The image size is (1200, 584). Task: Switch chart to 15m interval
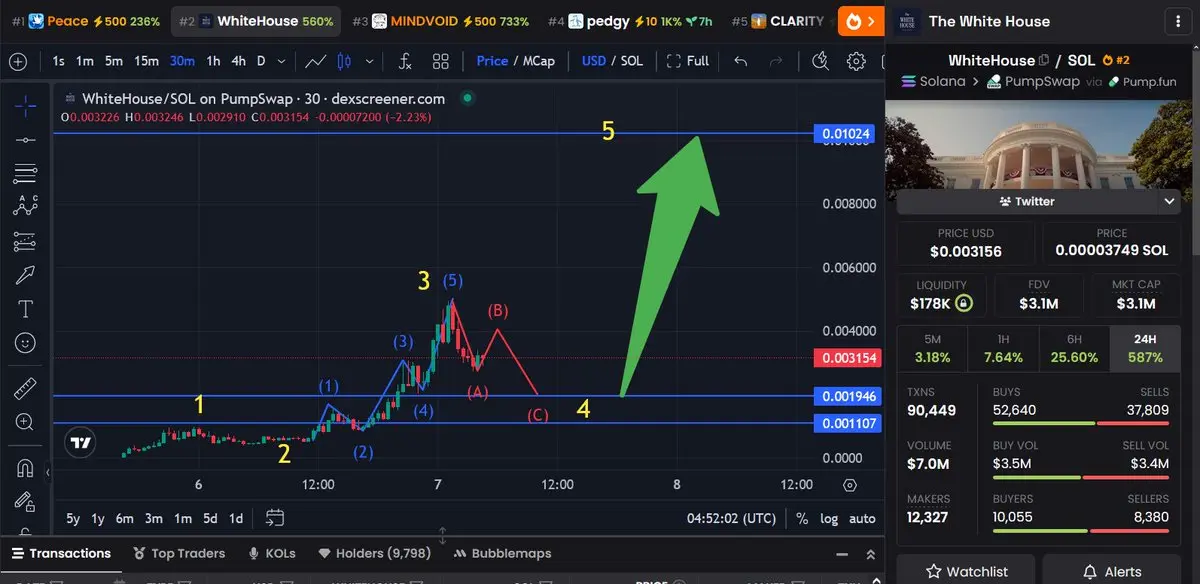(x=147, y=61)
